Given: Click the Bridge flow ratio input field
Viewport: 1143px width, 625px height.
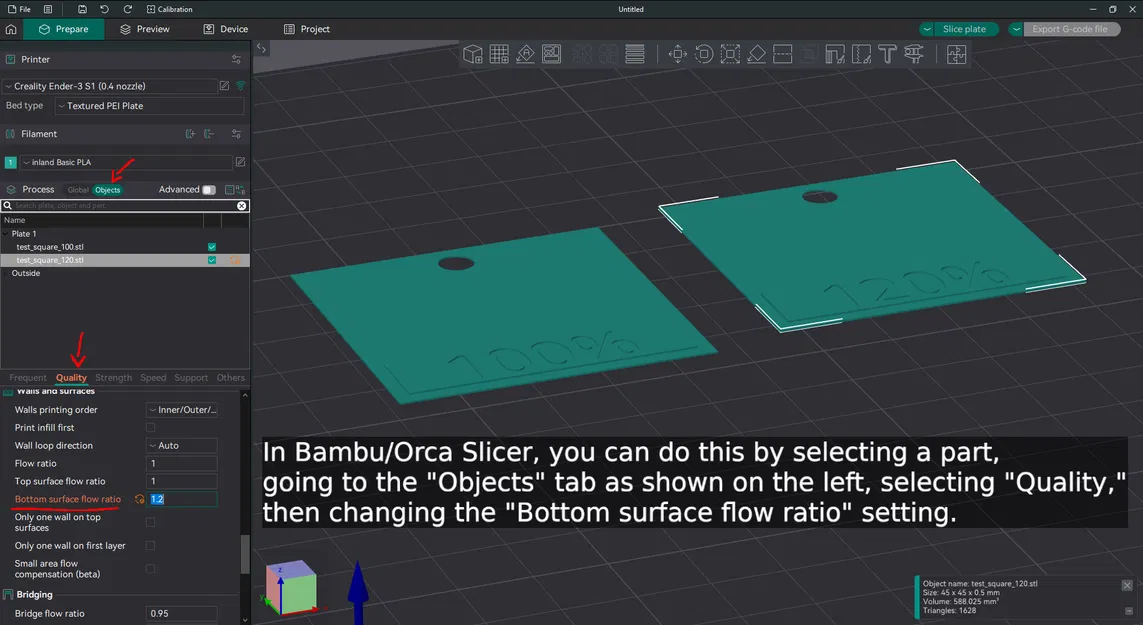Looking at the screenshot, I should (x=182, y=614).
